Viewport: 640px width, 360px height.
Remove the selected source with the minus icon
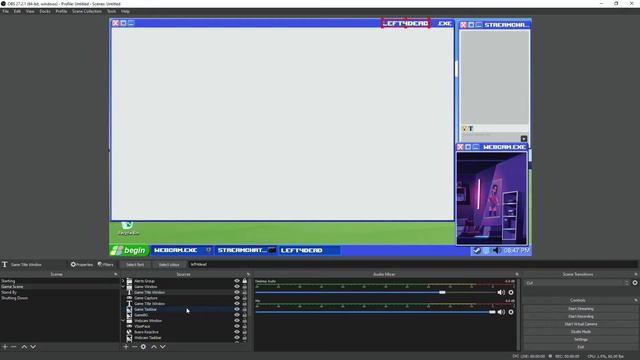click(x=134, y=347)
